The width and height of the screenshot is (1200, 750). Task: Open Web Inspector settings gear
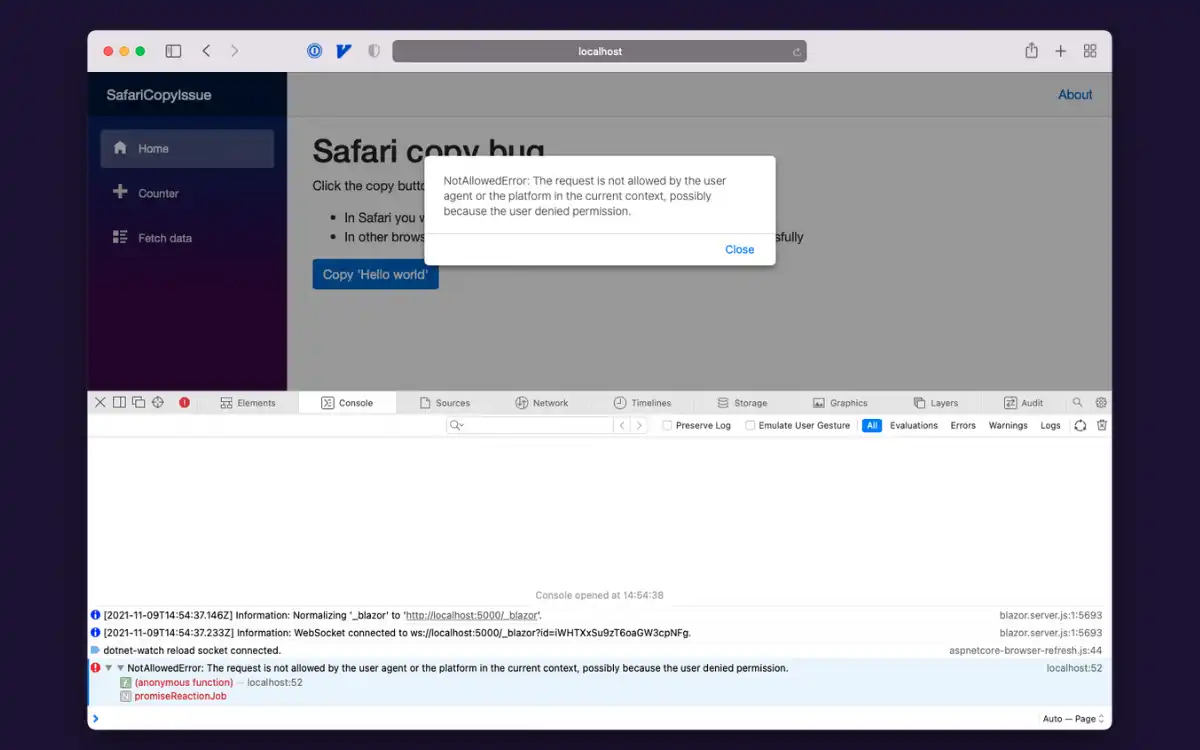(1101, 403)
